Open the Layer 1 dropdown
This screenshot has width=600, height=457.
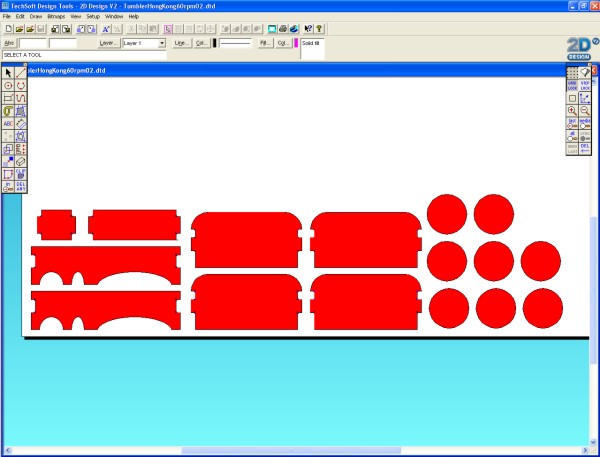[162, 43]
